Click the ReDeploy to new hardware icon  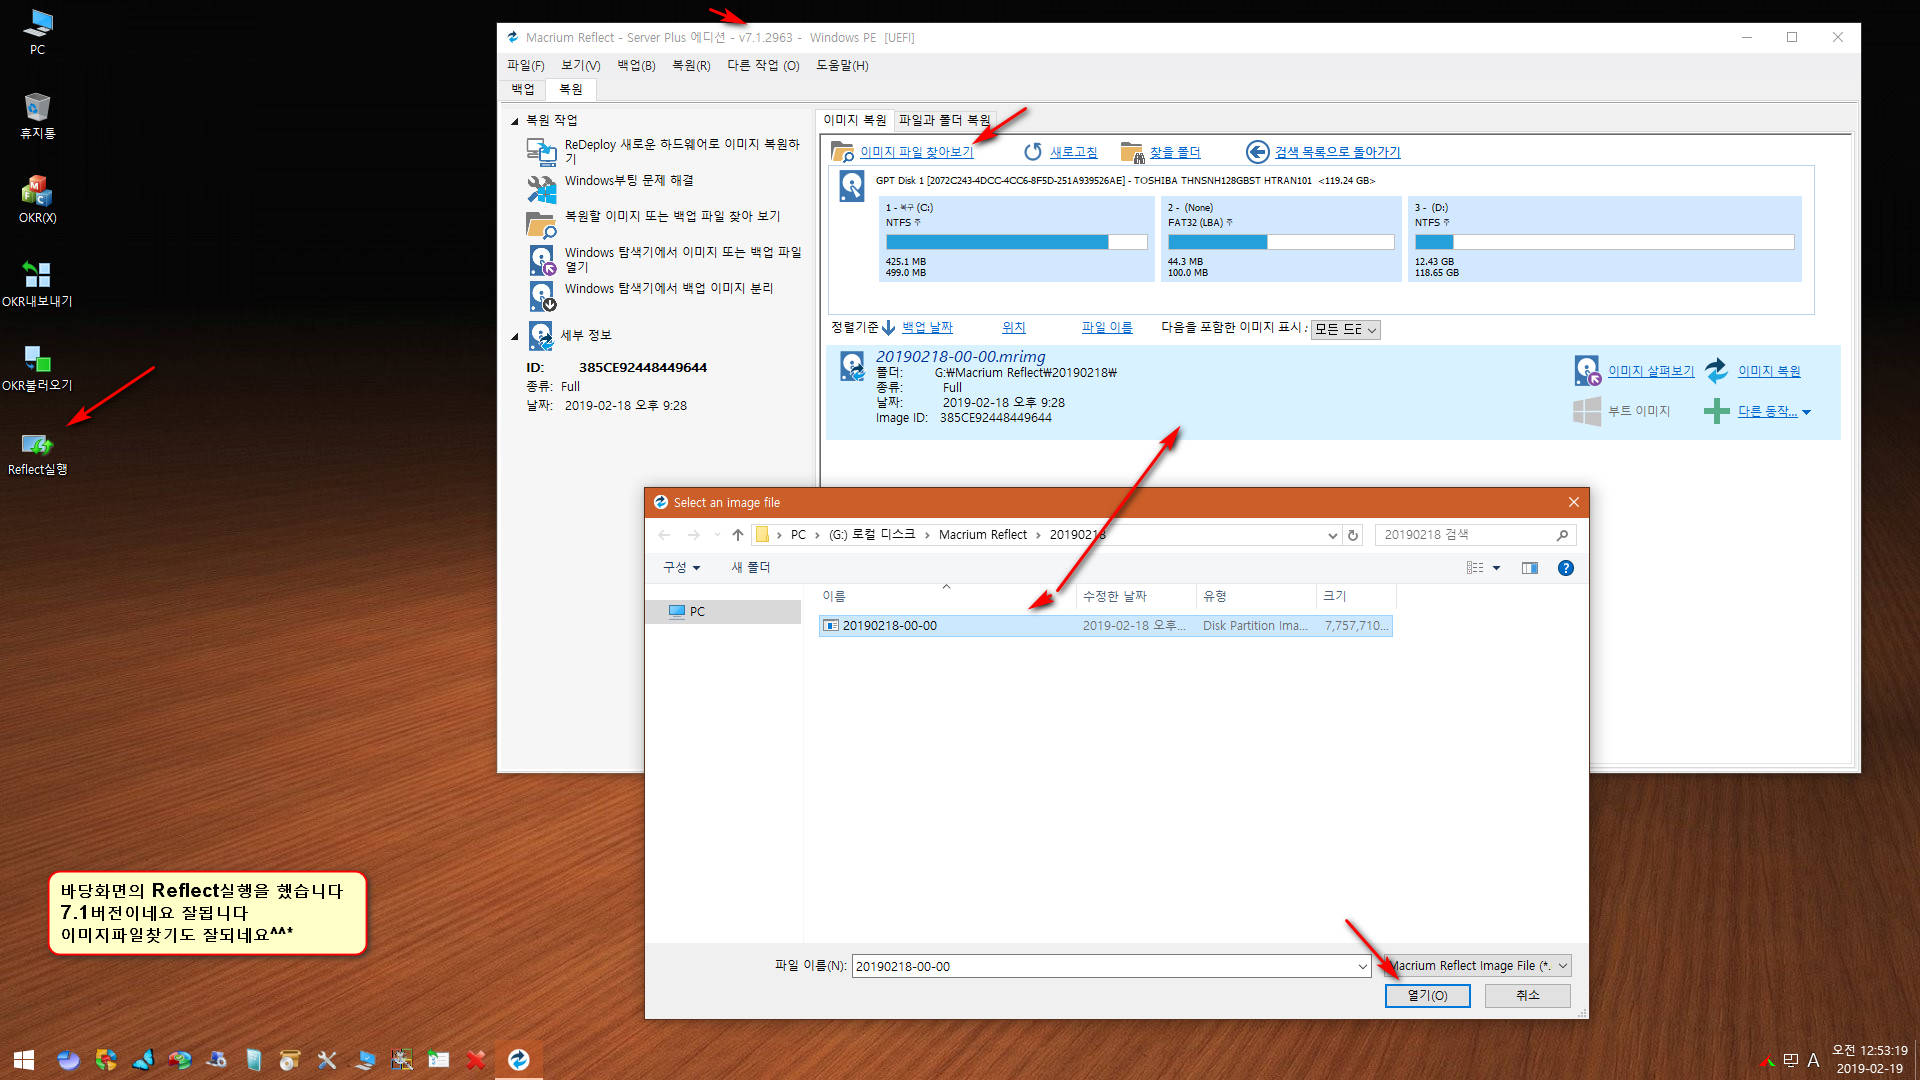pos(541,151)
